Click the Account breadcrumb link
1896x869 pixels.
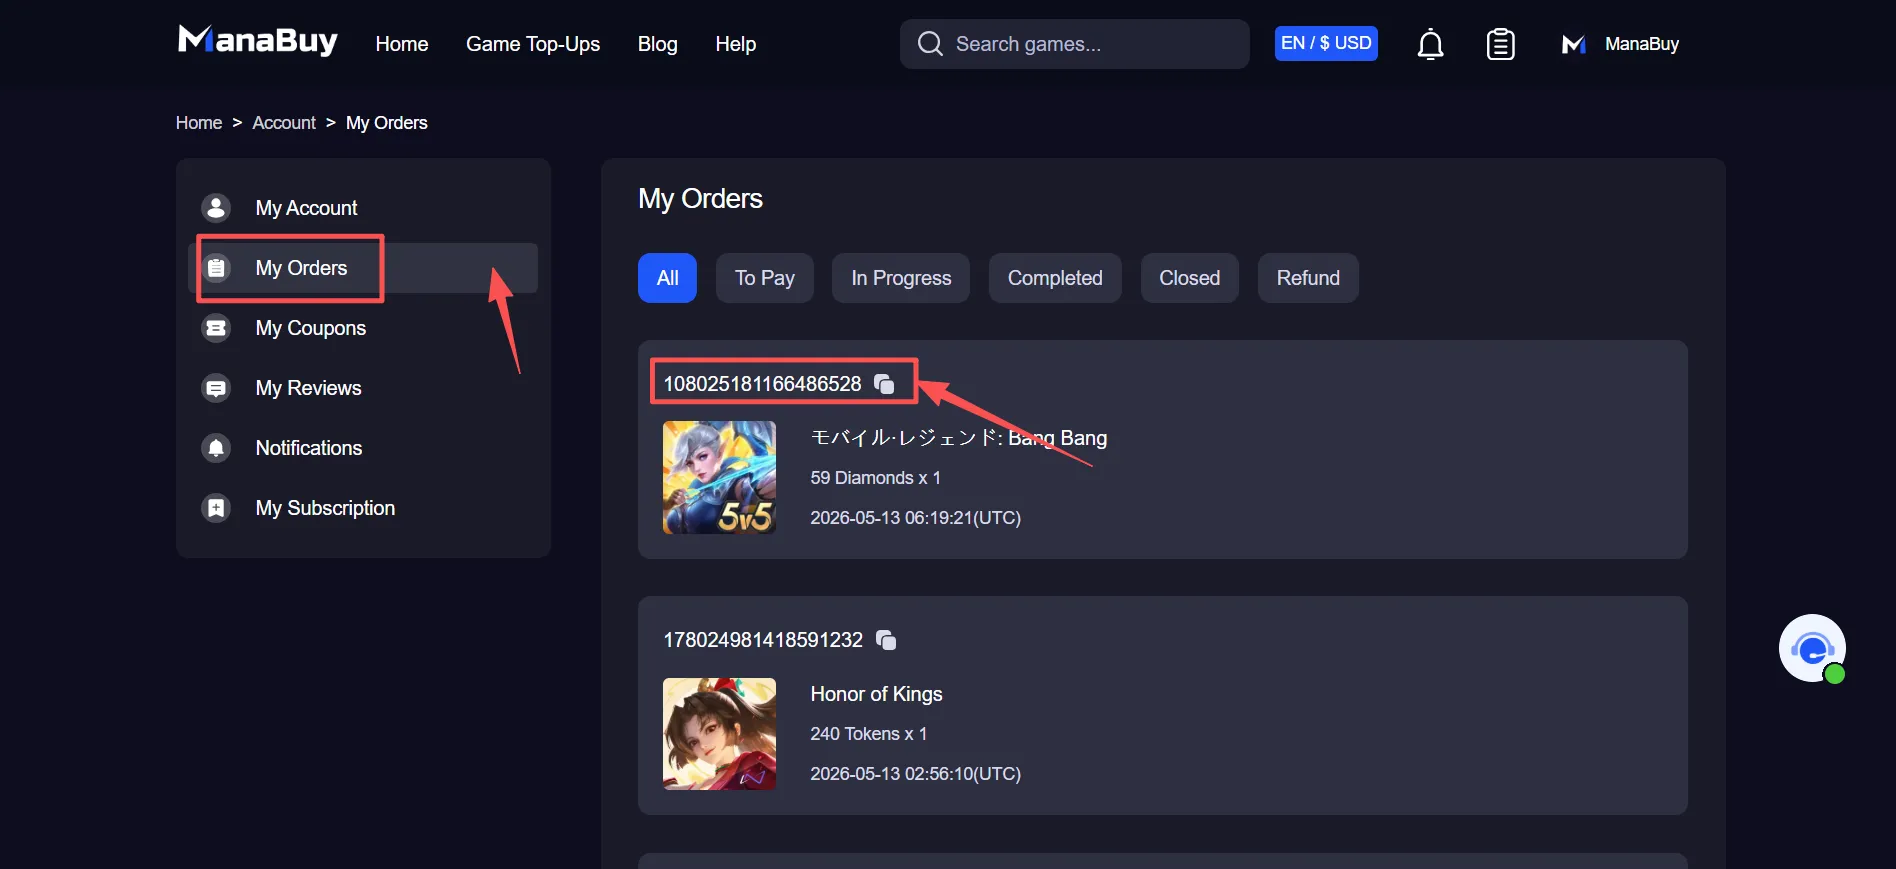[284, 123]
